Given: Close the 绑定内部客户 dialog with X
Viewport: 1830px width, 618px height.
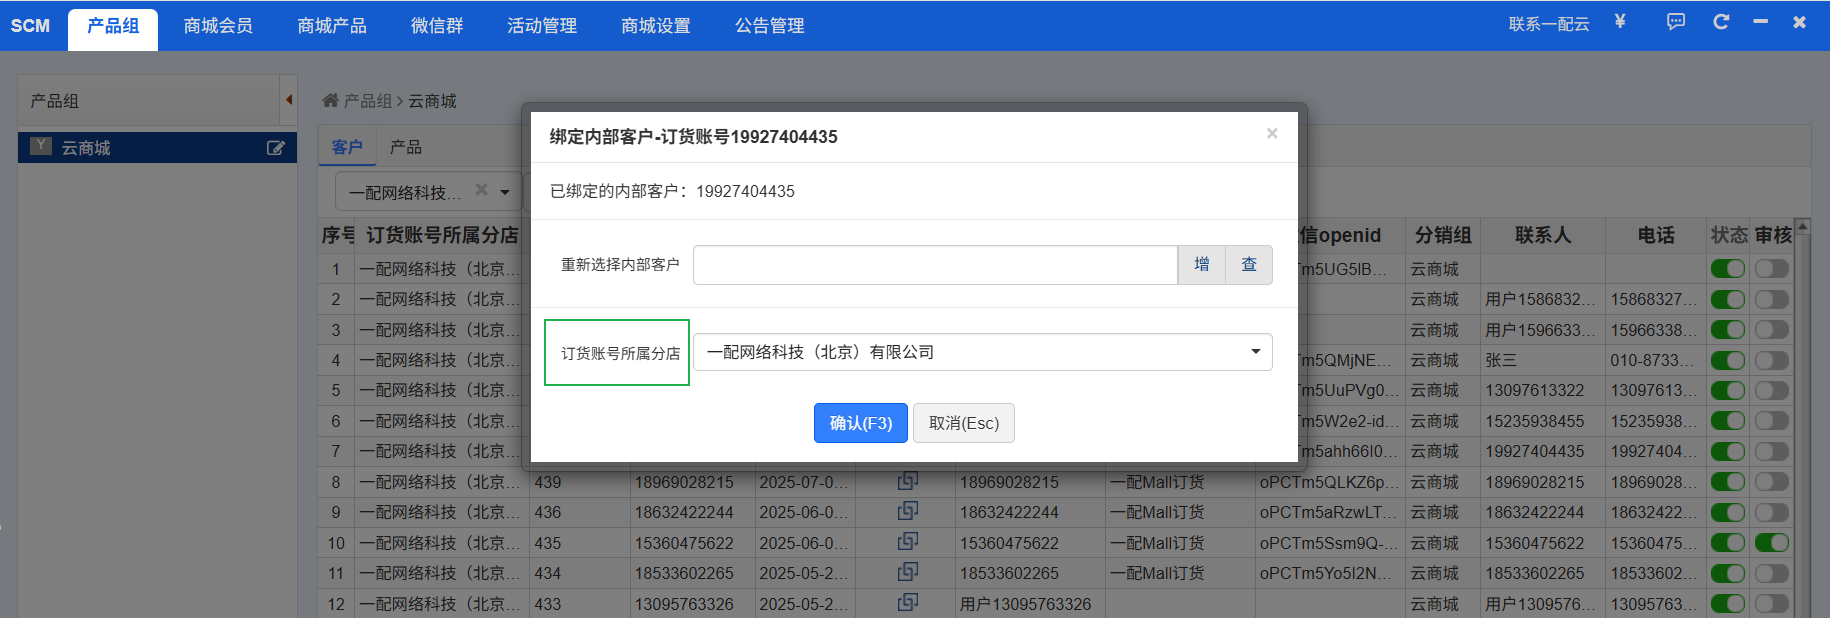Looking at the screenshot, I should pos(1272,134).
